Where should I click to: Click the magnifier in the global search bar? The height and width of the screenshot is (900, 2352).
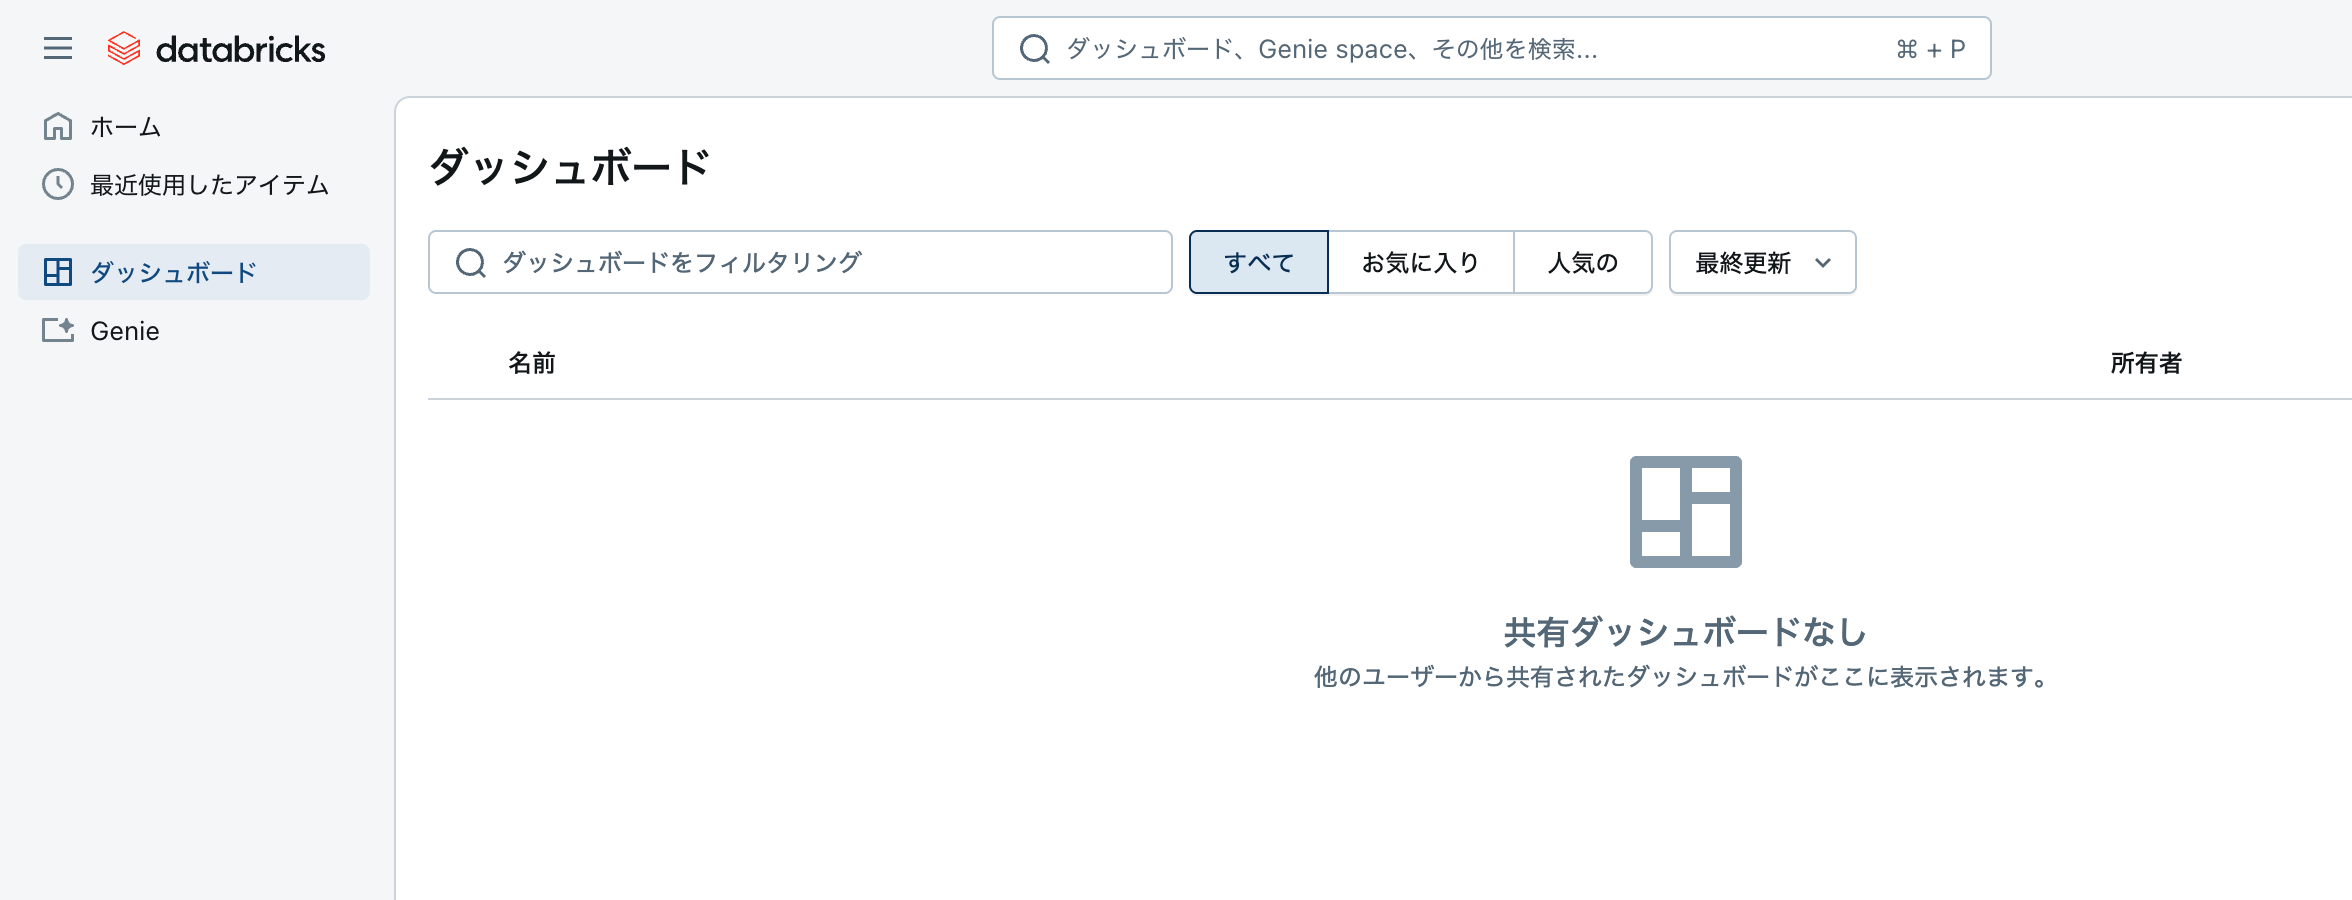coord(1033,48)
